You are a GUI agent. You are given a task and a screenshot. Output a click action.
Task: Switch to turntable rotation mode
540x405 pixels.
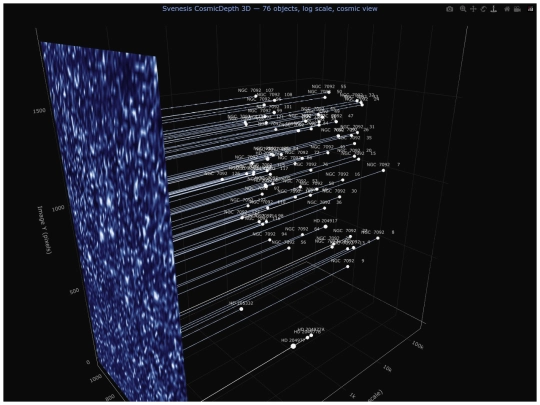pos(494,9)
